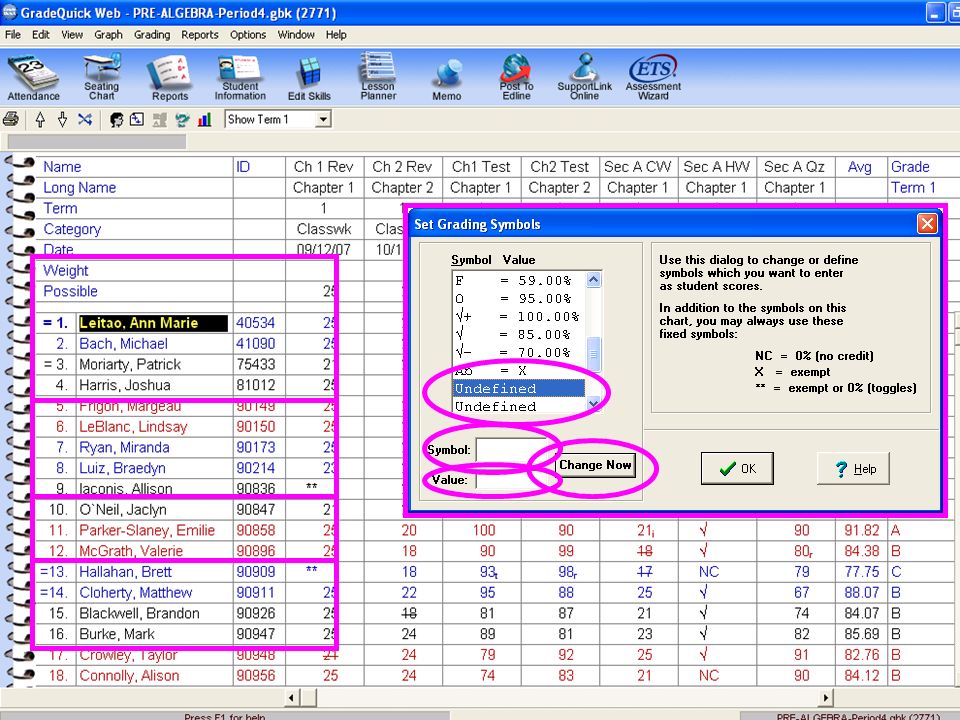Click the up arrow toolbar icon

tap(40, 119)
